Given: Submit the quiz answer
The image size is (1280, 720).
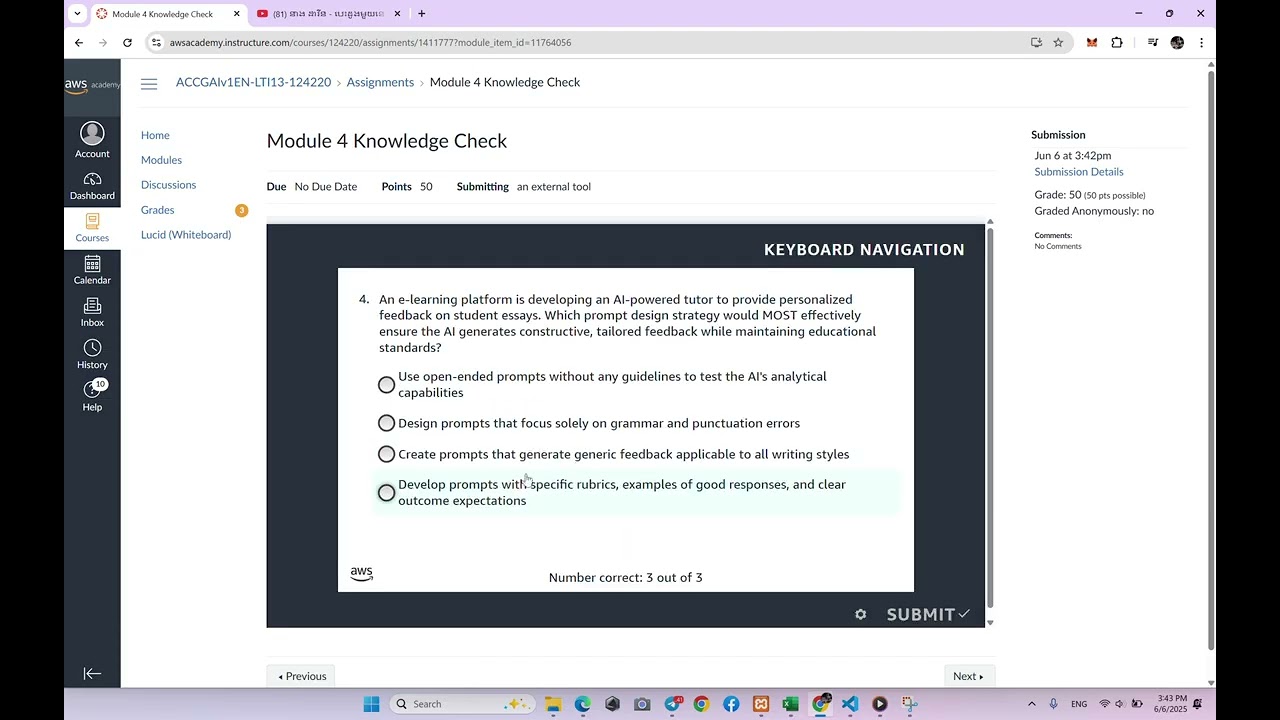Looking at the screenshot, I should (927, 615).
